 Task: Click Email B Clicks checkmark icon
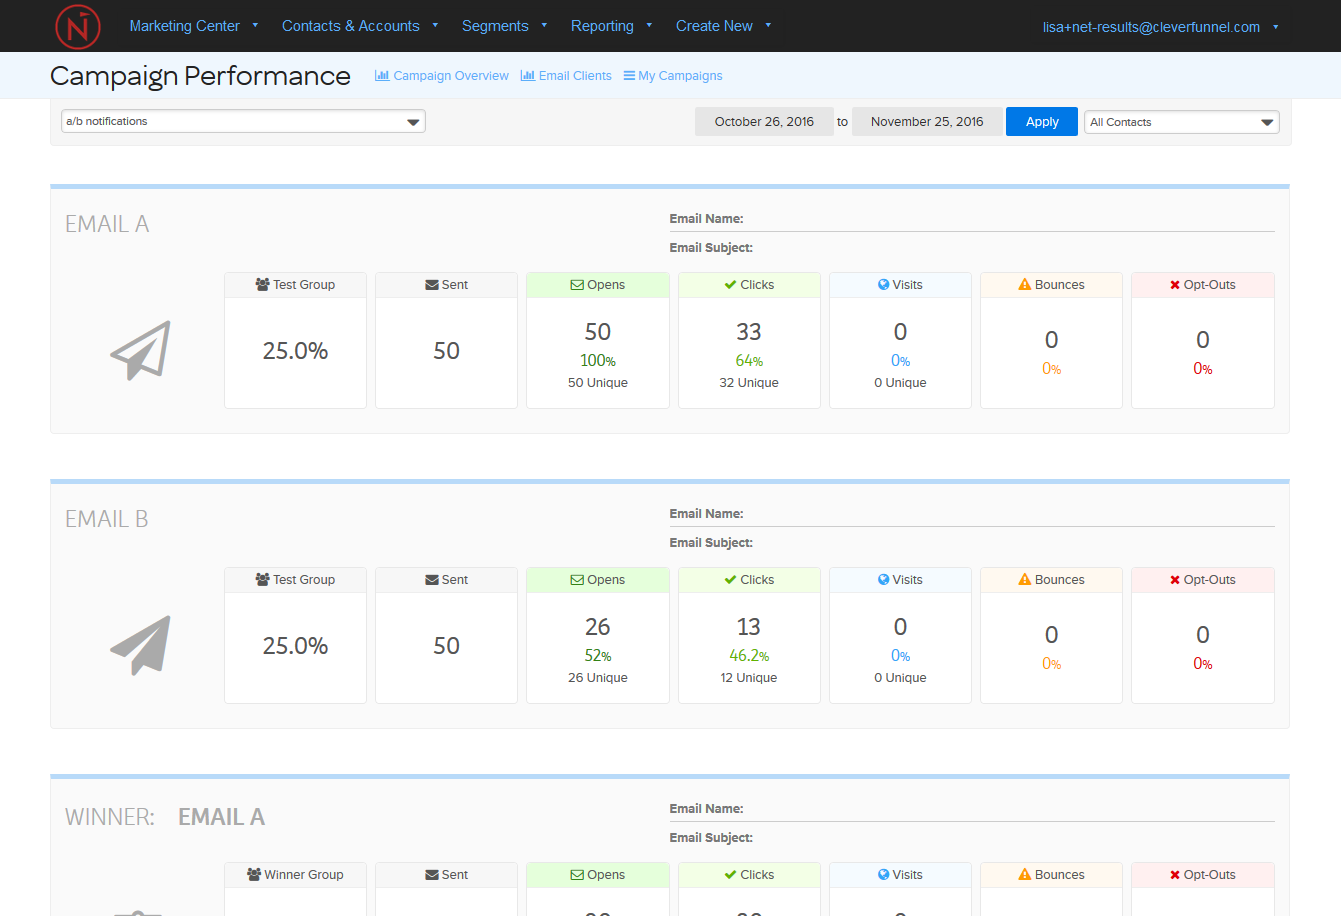click(731, 580)
